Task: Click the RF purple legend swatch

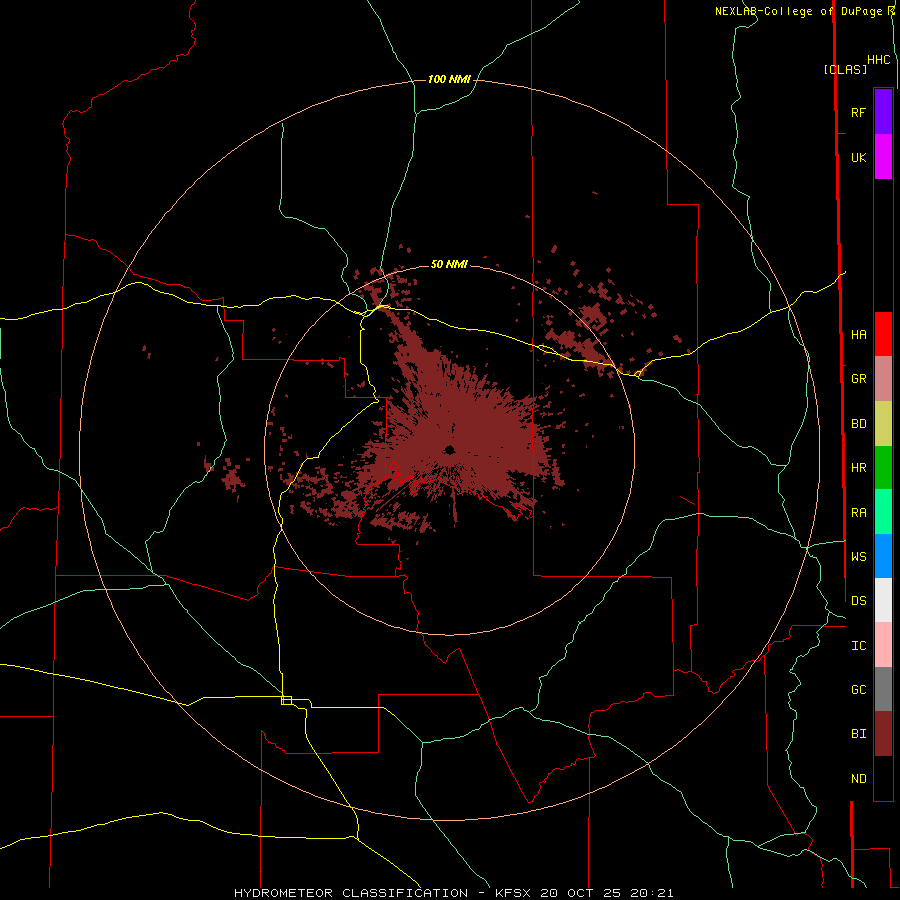Action: click(x=883, y=111)
